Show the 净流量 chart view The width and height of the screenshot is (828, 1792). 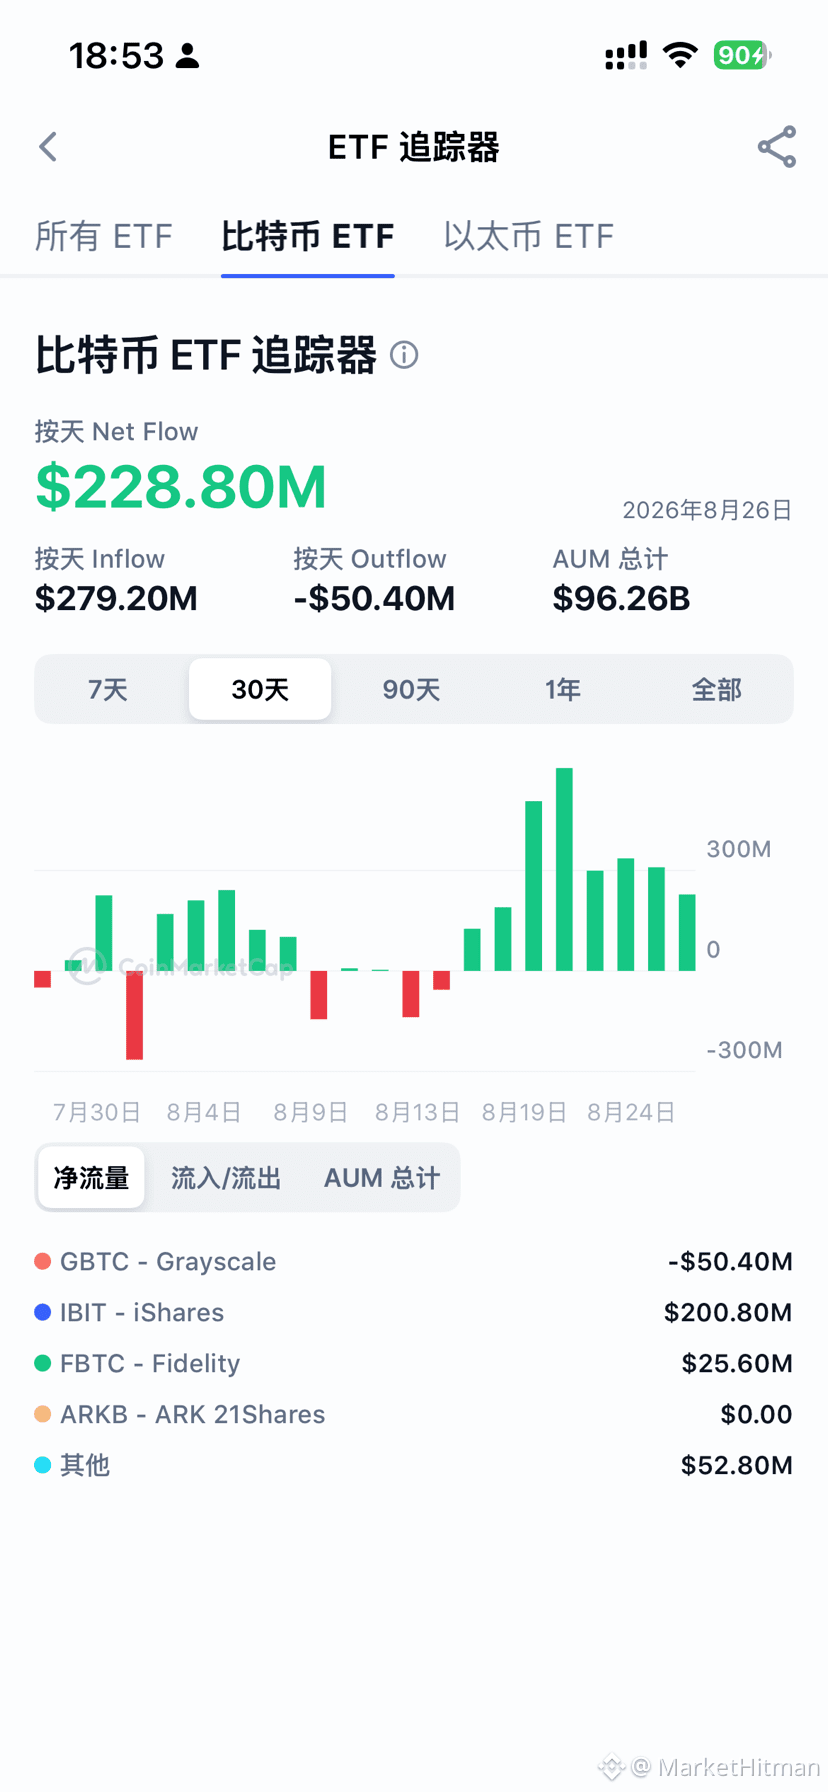[x=91, y=1178]
